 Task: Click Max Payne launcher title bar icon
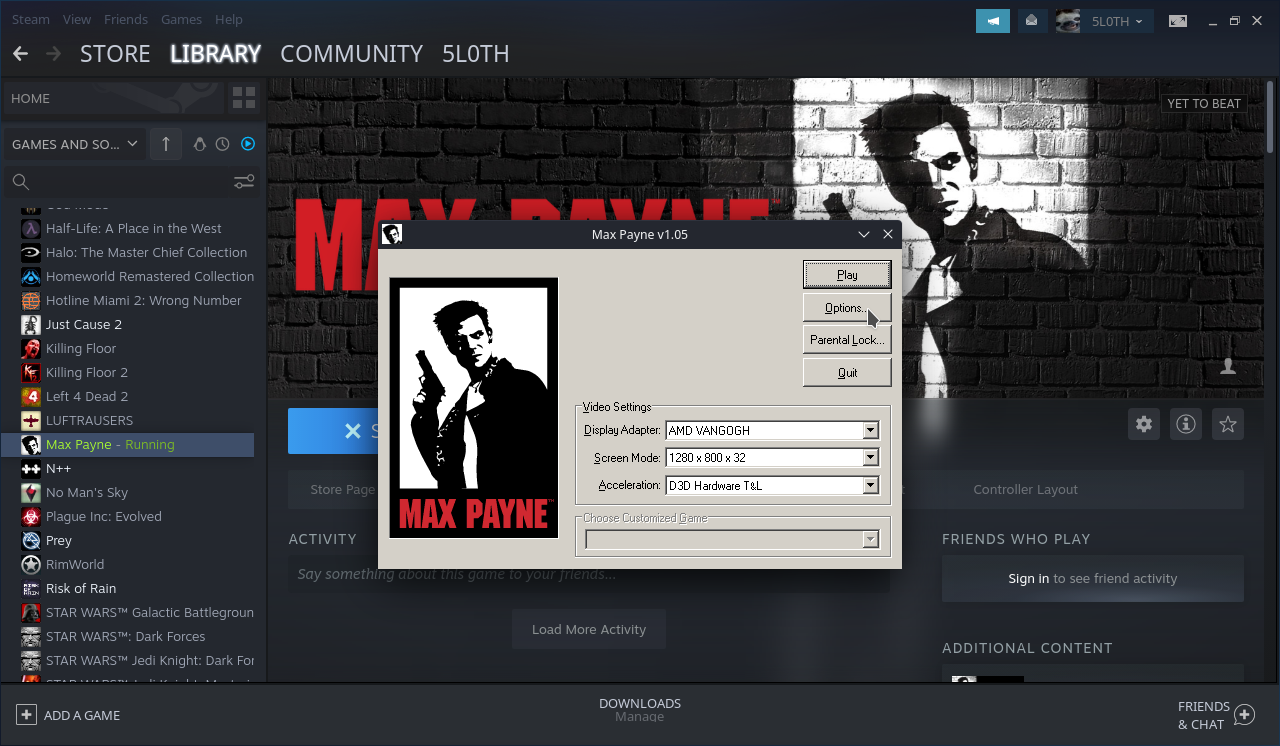pos(392,234)
